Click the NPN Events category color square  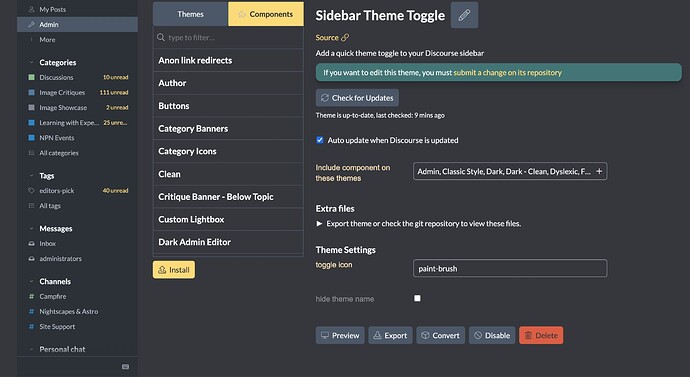31,138
